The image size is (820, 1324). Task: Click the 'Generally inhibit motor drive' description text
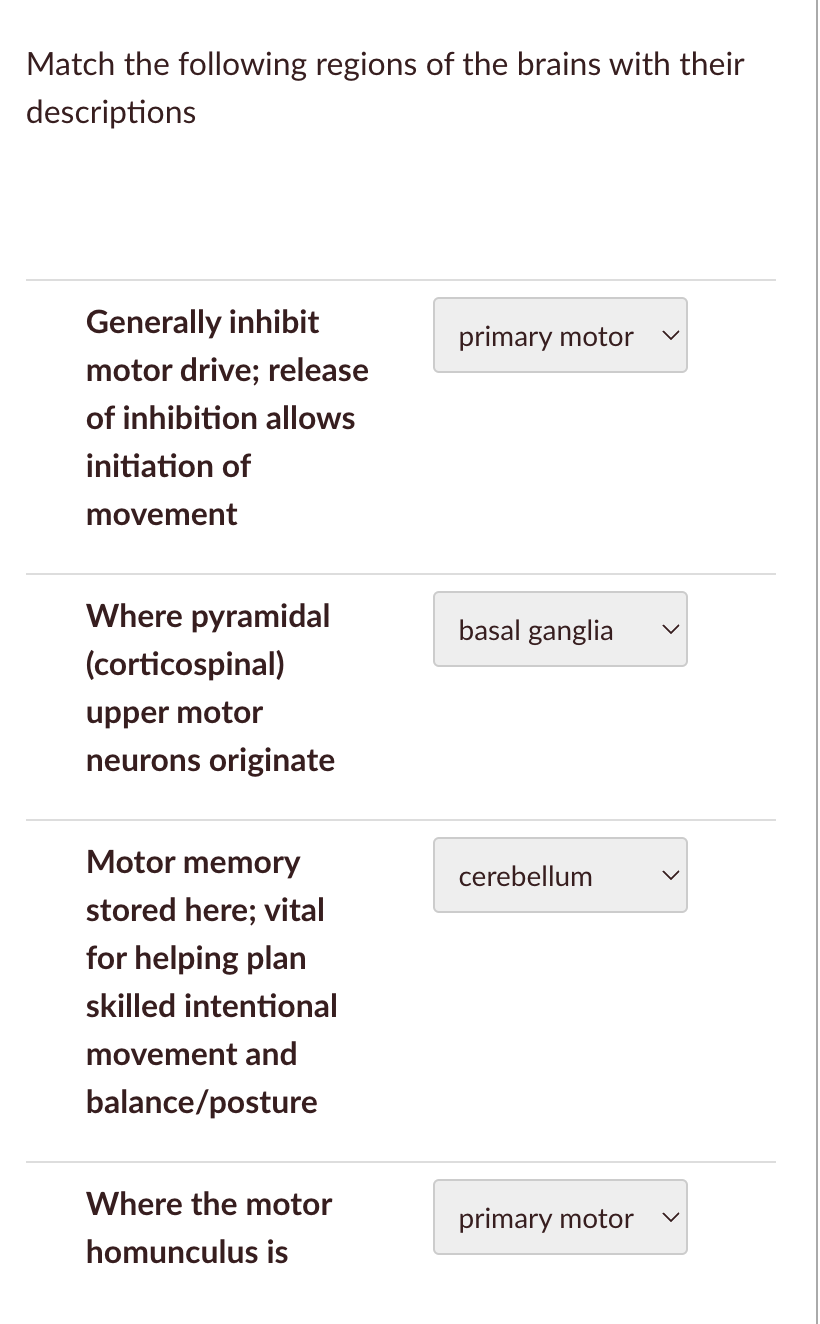227,417
